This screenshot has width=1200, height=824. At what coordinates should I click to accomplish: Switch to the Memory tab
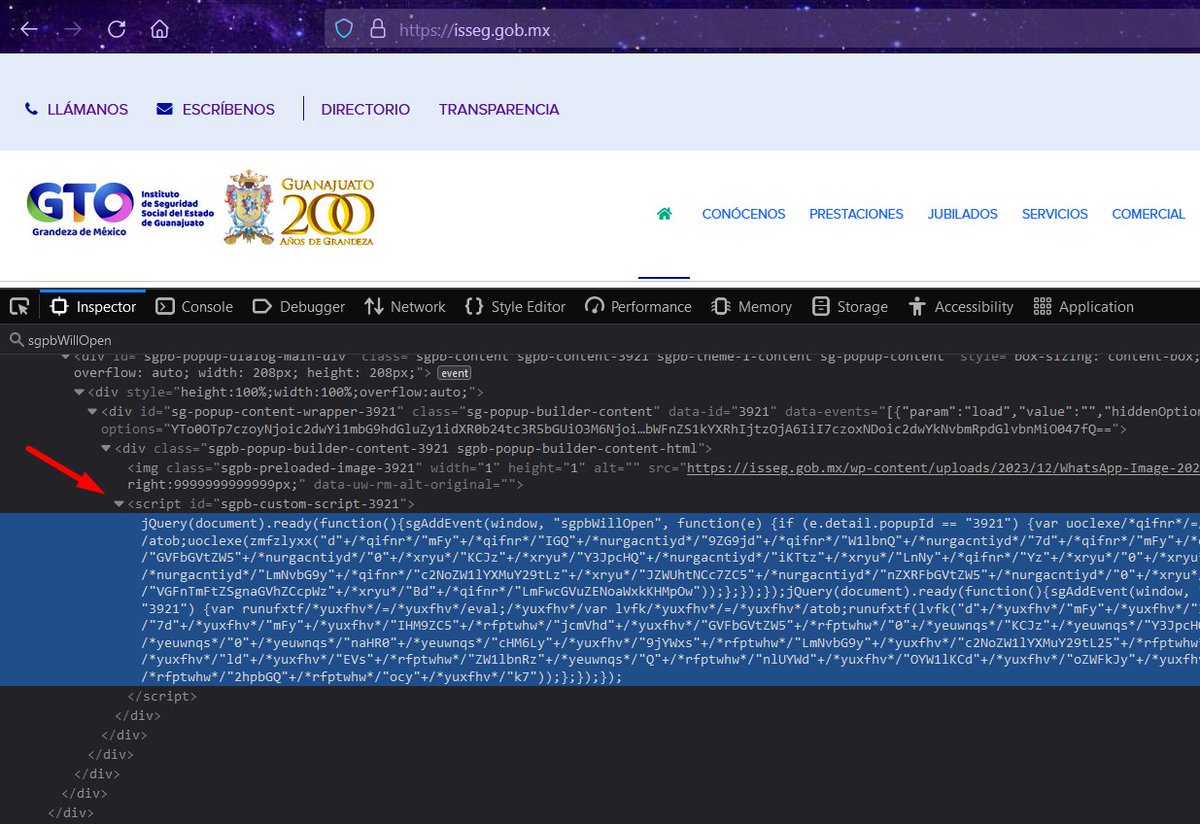751,306
